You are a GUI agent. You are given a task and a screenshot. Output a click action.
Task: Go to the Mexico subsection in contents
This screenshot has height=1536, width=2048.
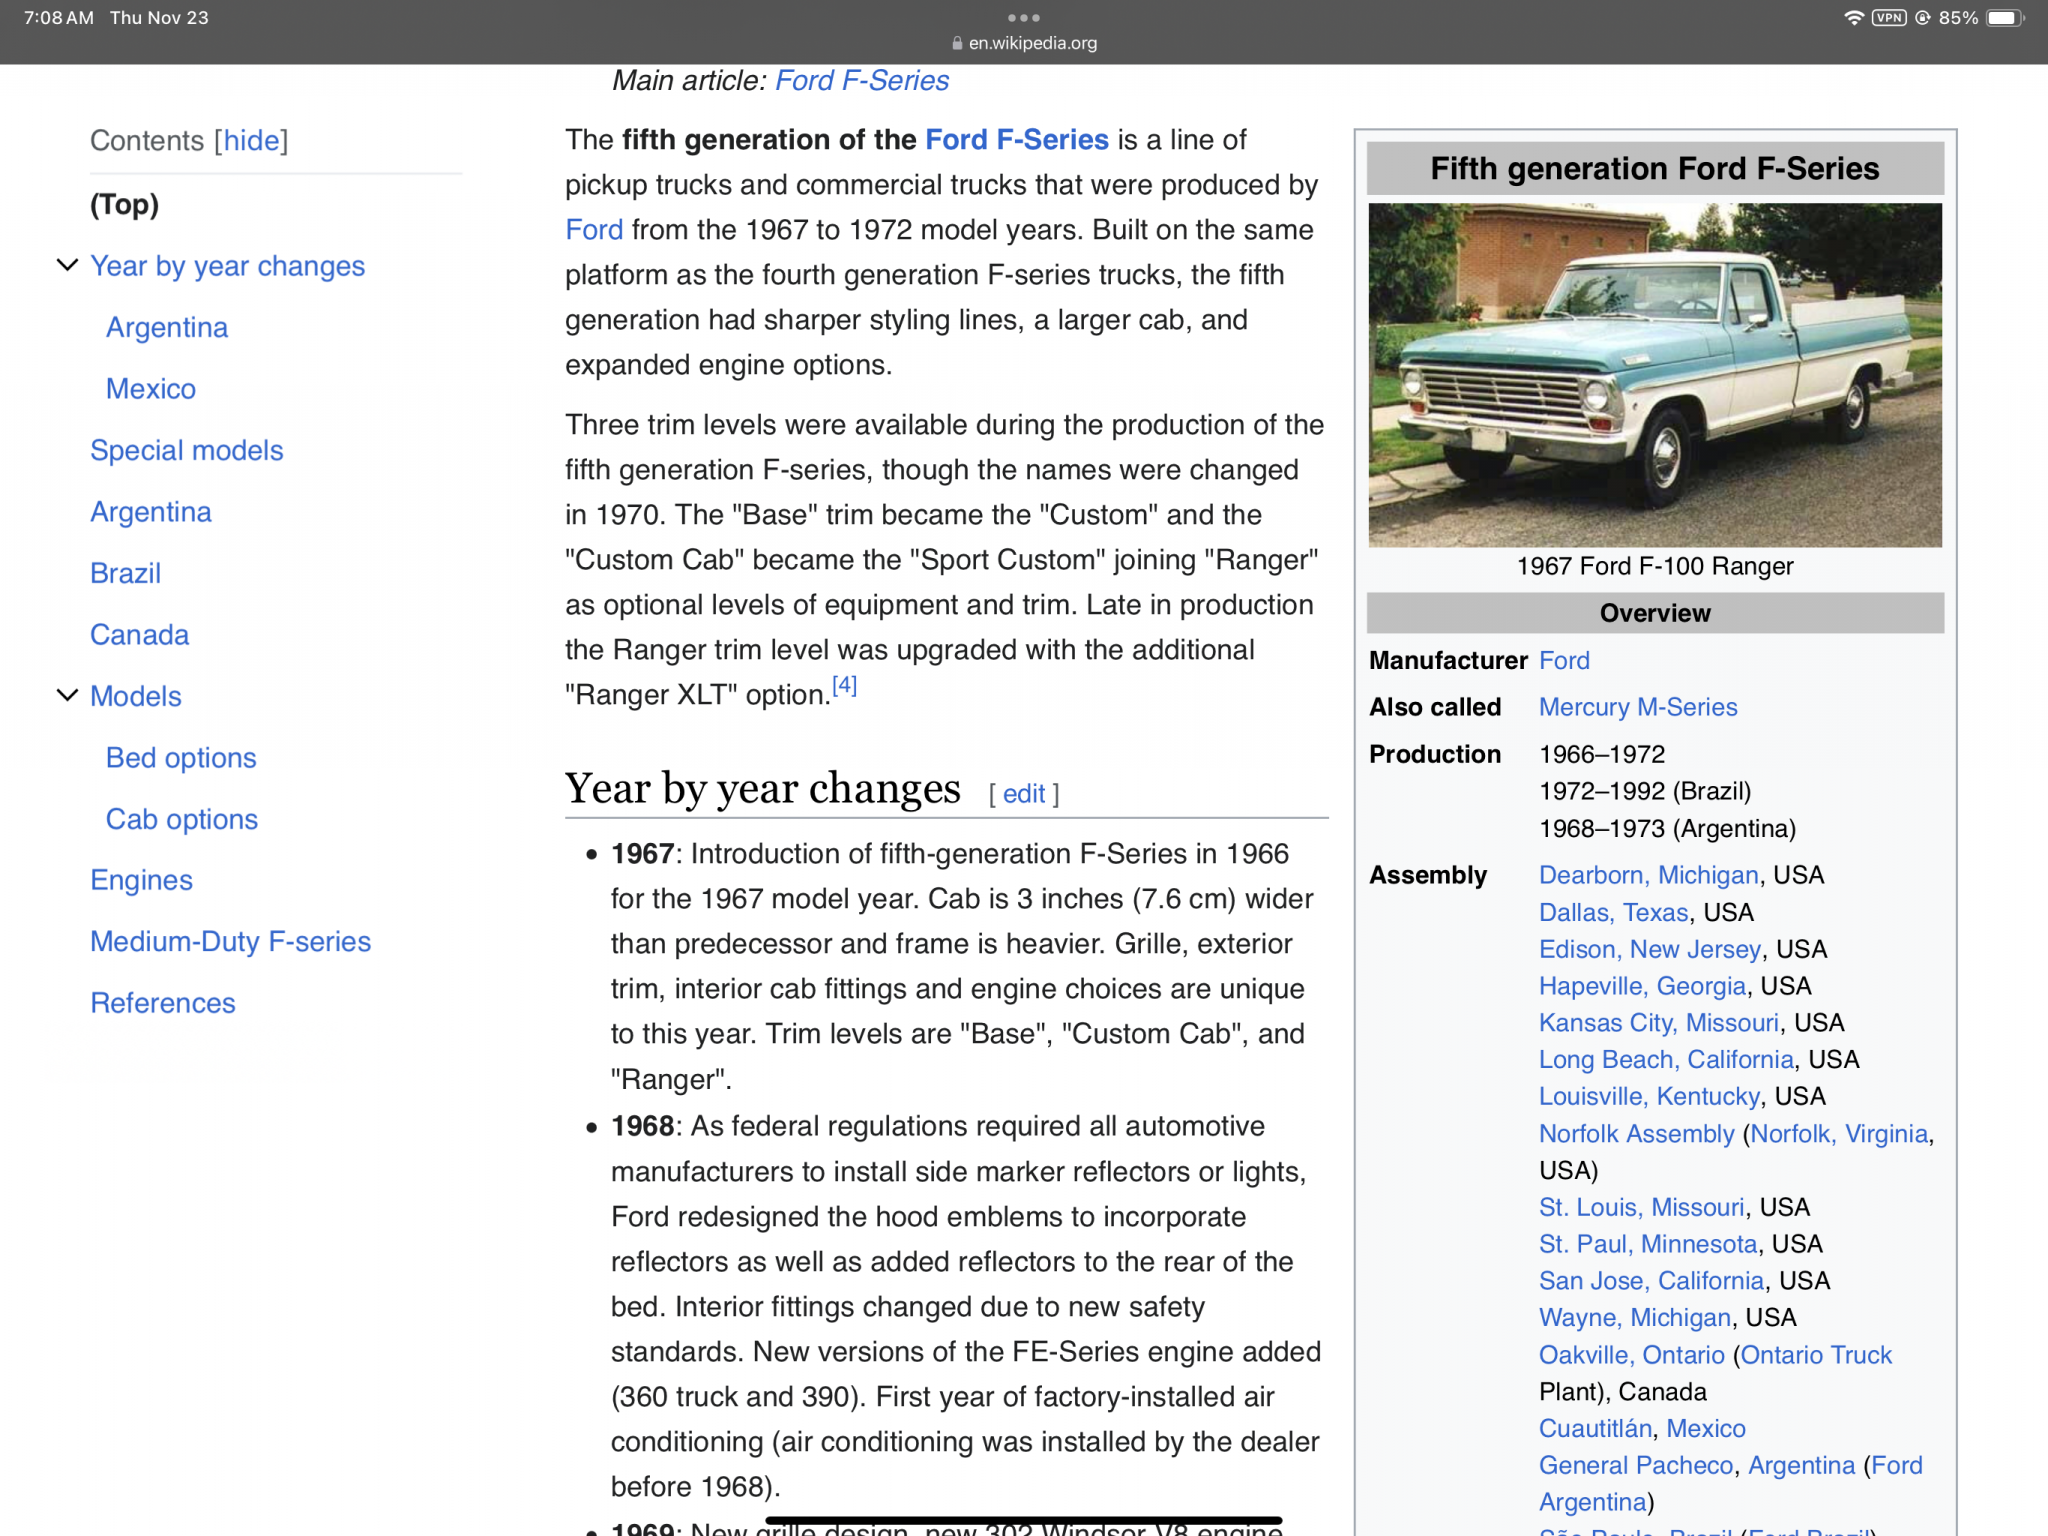point(151,388)
